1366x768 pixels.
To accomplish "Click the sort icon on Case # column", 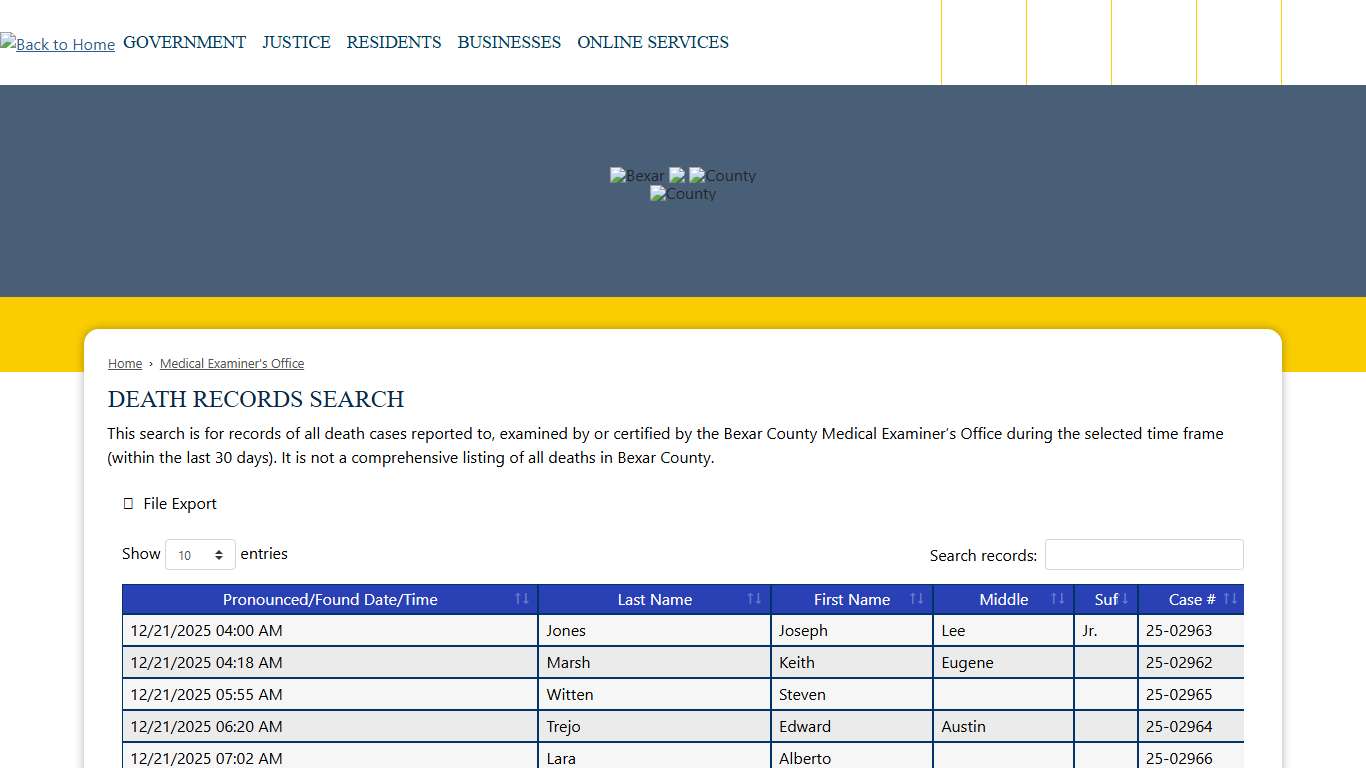I will tap(1231, 598).
